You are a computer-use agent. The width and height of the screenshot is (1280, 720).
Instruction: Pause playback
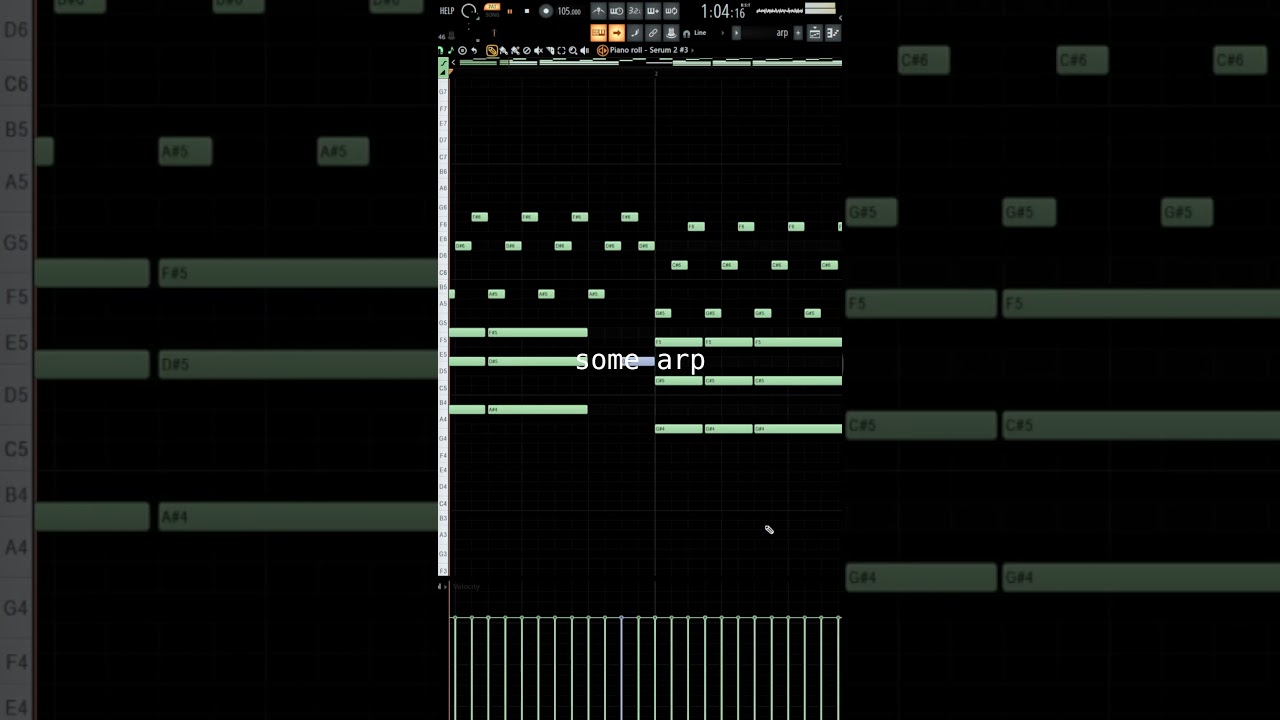pyautogui.click(x=510, y=11)
